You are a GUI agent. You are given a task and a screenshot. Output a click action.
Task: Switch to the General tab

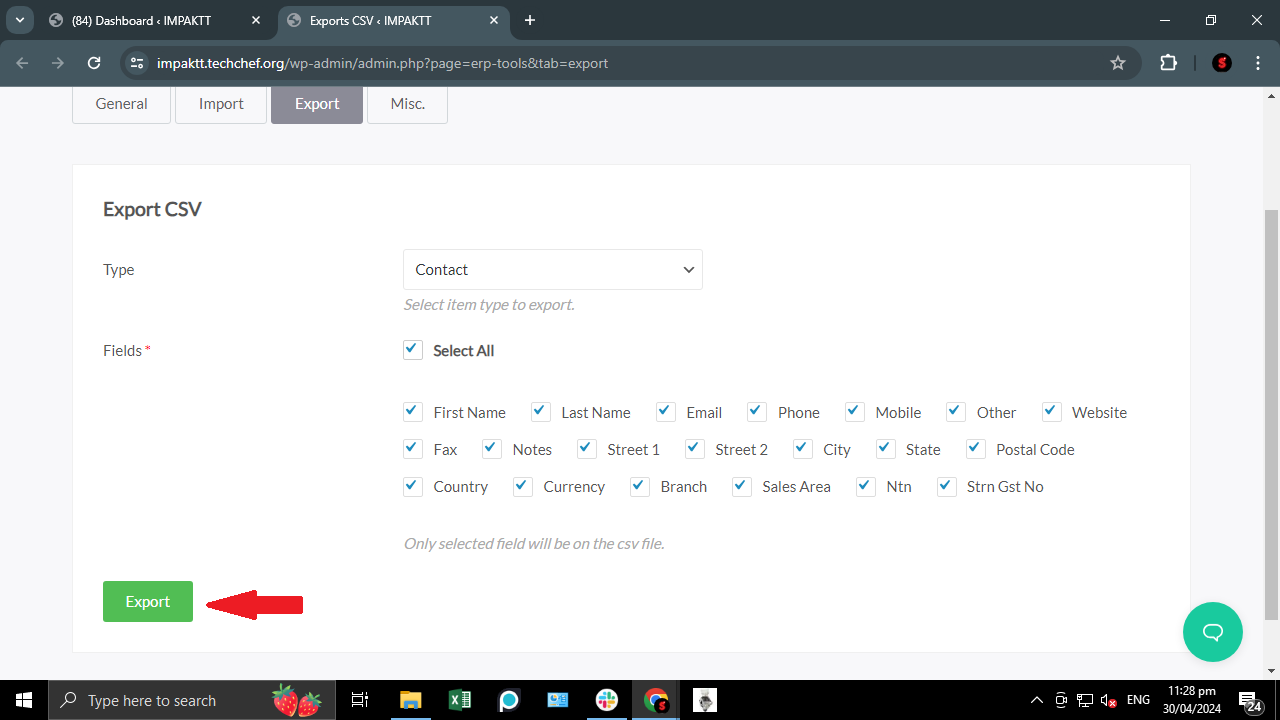[x=121, y=104]
